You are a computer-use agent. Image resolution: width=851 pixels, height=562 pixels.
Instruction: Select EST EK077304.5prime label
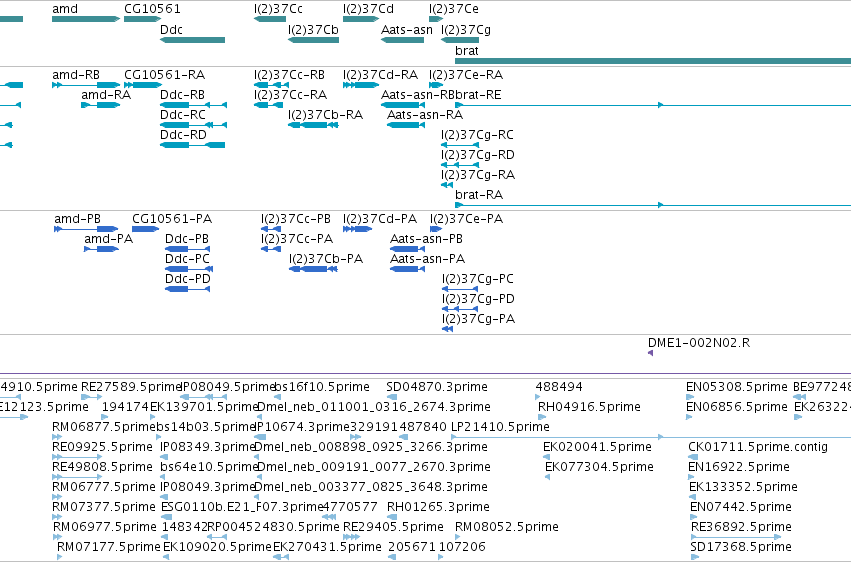599,468
